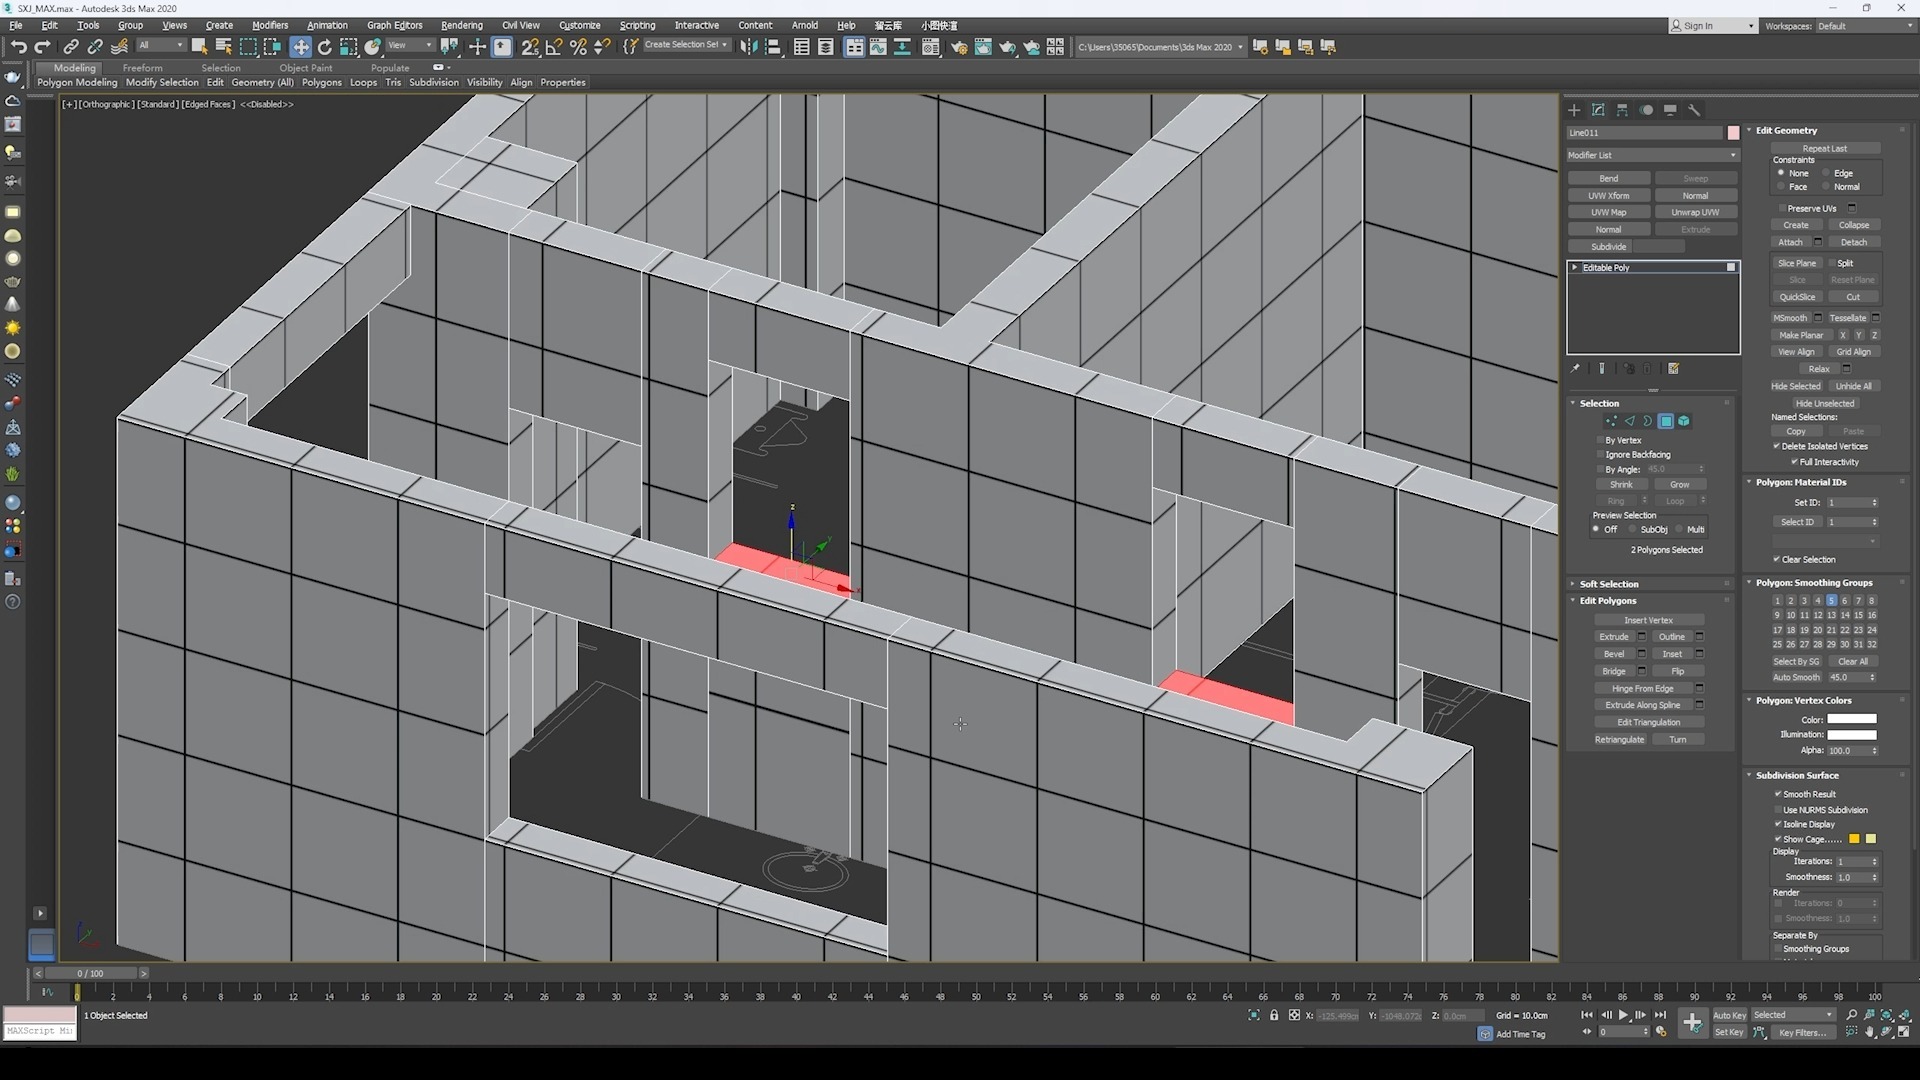Enable the Preserve UVs checkbox
The height and width of the screenshot is (1080, 1920).
(x=1781, y=208)
